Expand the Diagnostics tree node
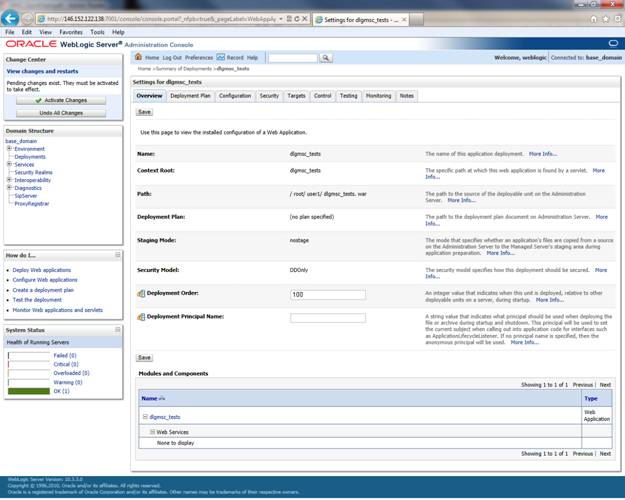 (x=9, y=188)
